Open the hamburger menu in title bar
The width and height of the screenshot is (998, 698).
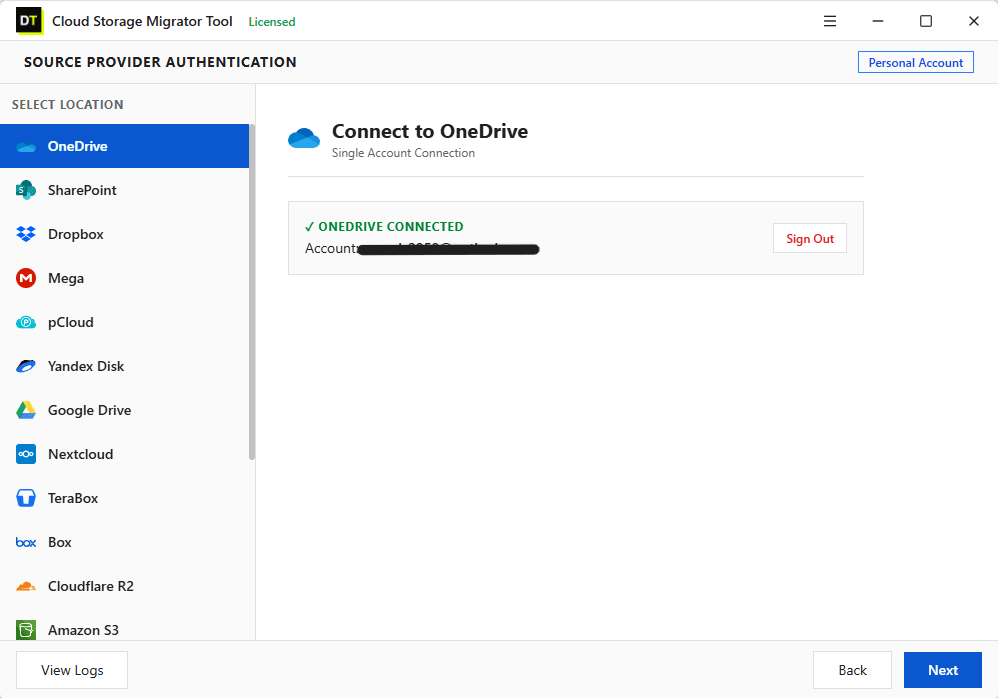coord(830,21)
